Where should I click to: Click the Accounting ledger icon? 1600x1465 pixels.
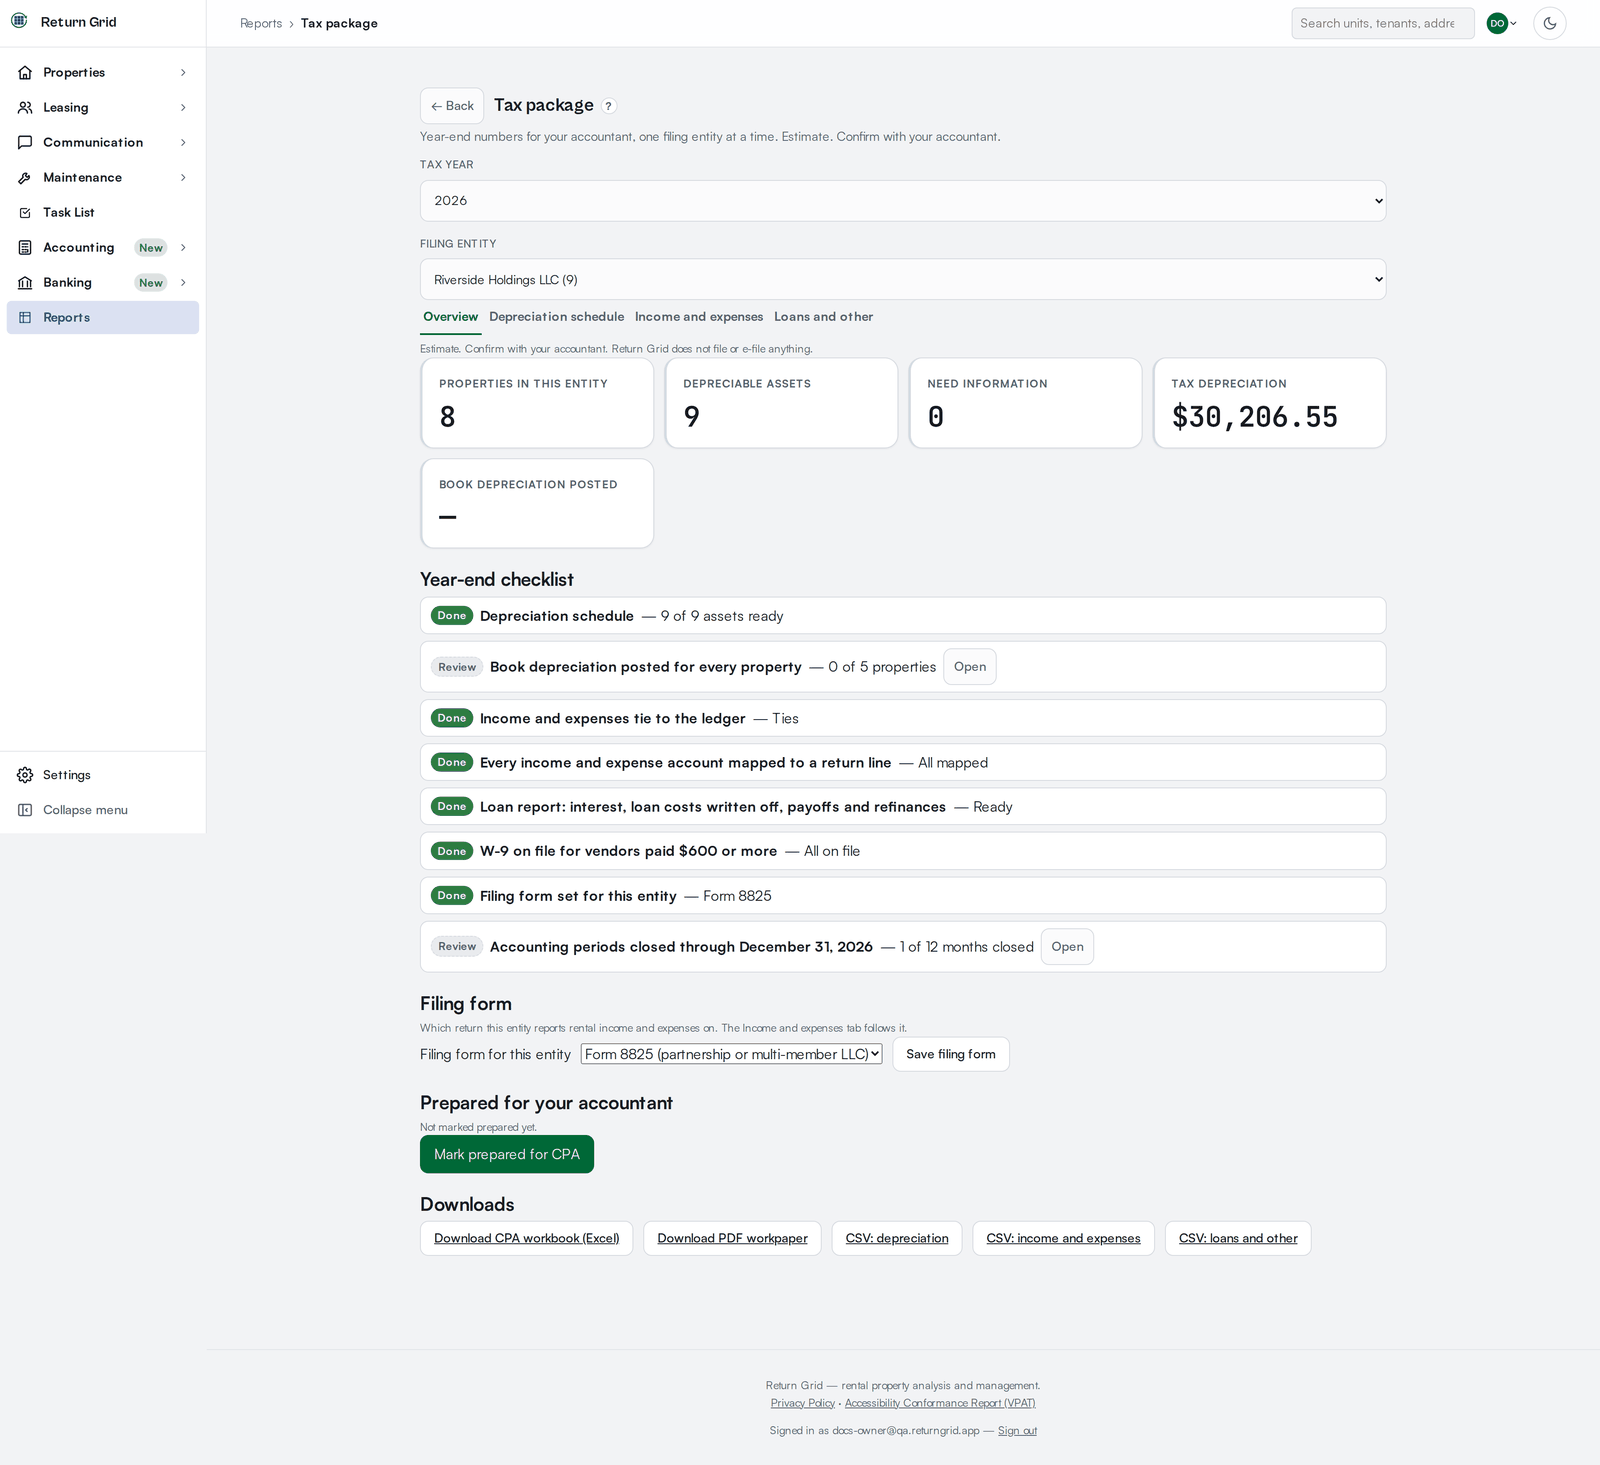(25, 248)
